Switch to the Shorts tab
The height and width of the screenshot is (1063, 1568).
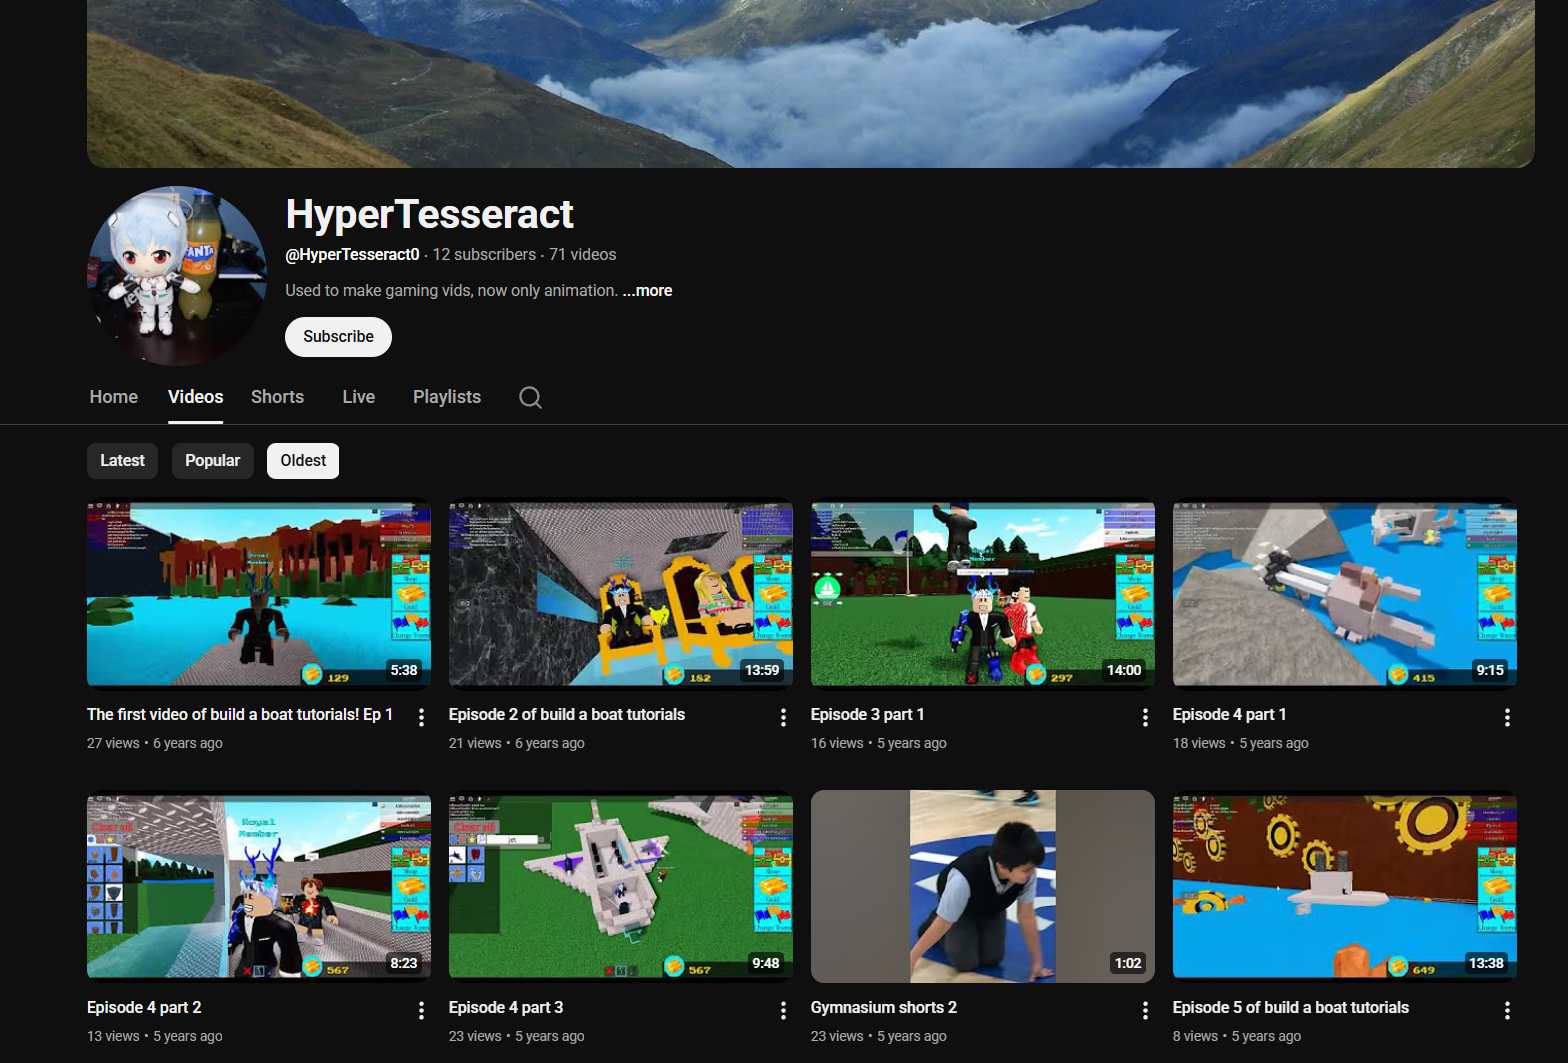[x=277, y=397]
